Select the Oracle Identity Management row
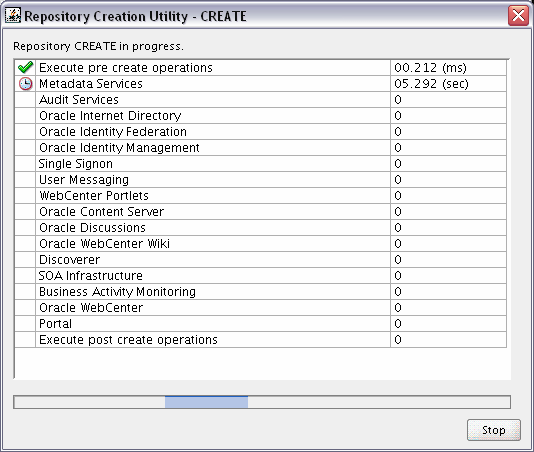 tap(261, 147)
